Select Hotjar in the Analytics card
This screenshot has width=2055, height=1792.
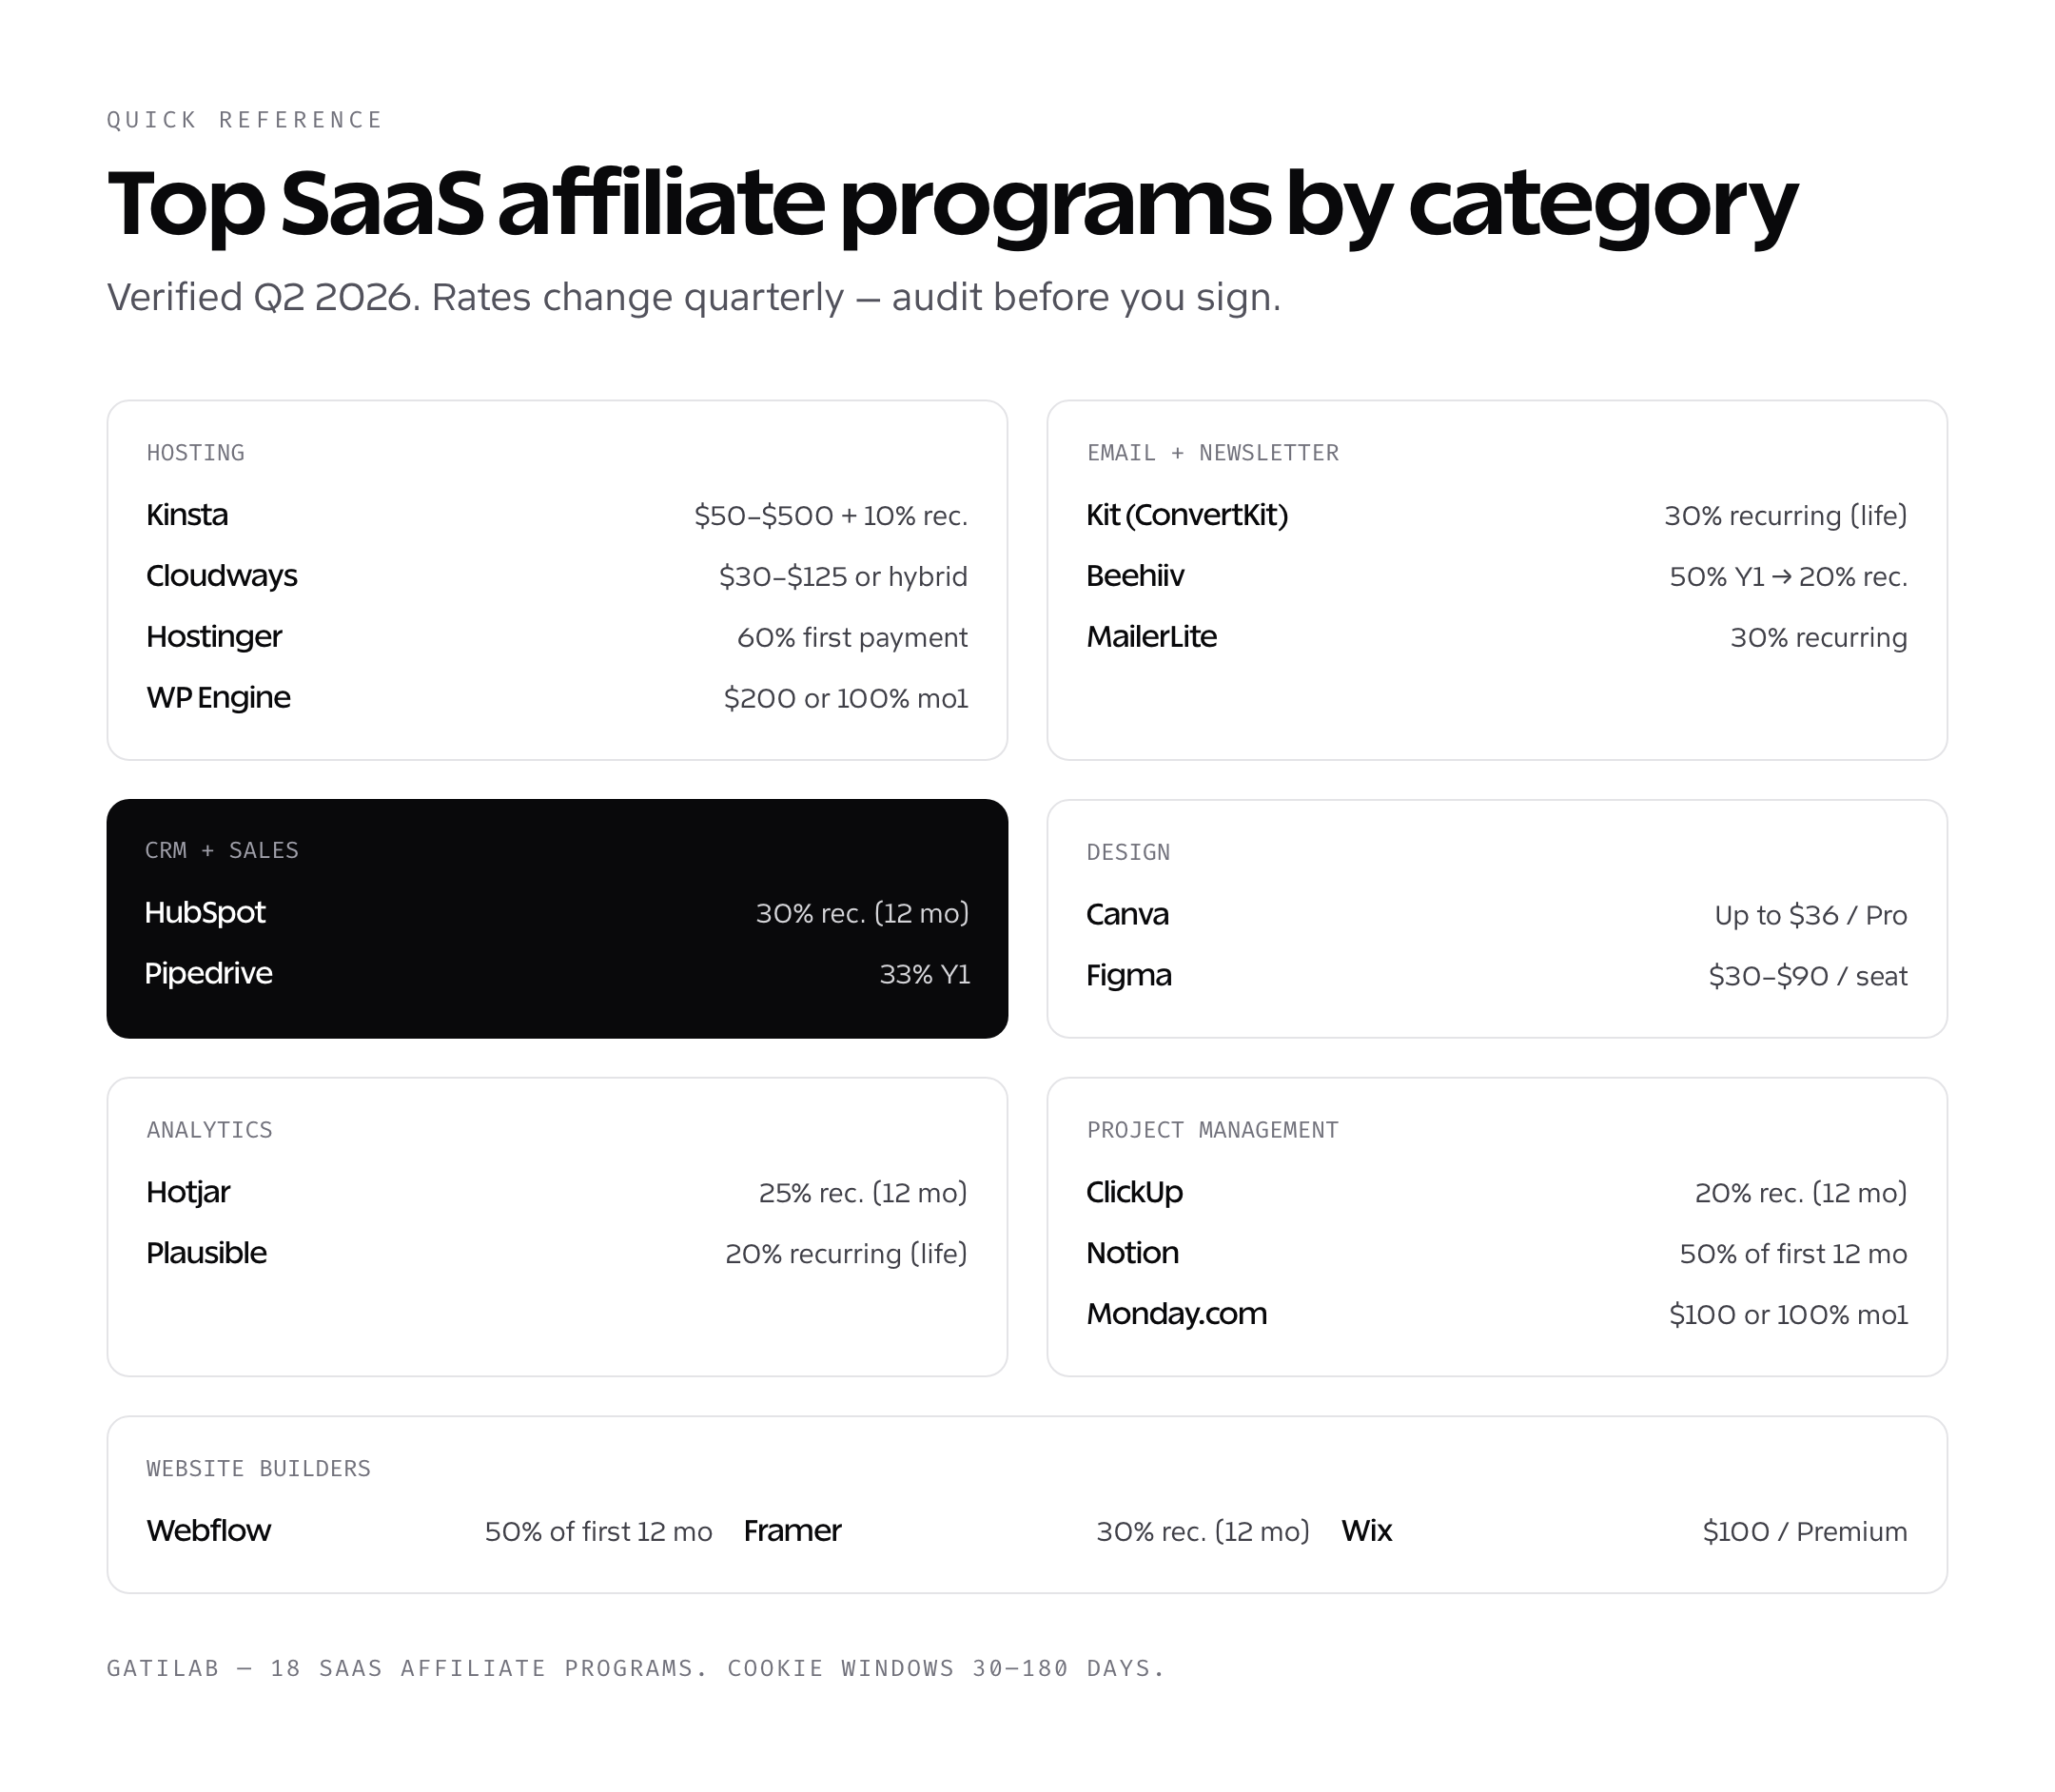pyautogui.click(x=188, y=1192)
